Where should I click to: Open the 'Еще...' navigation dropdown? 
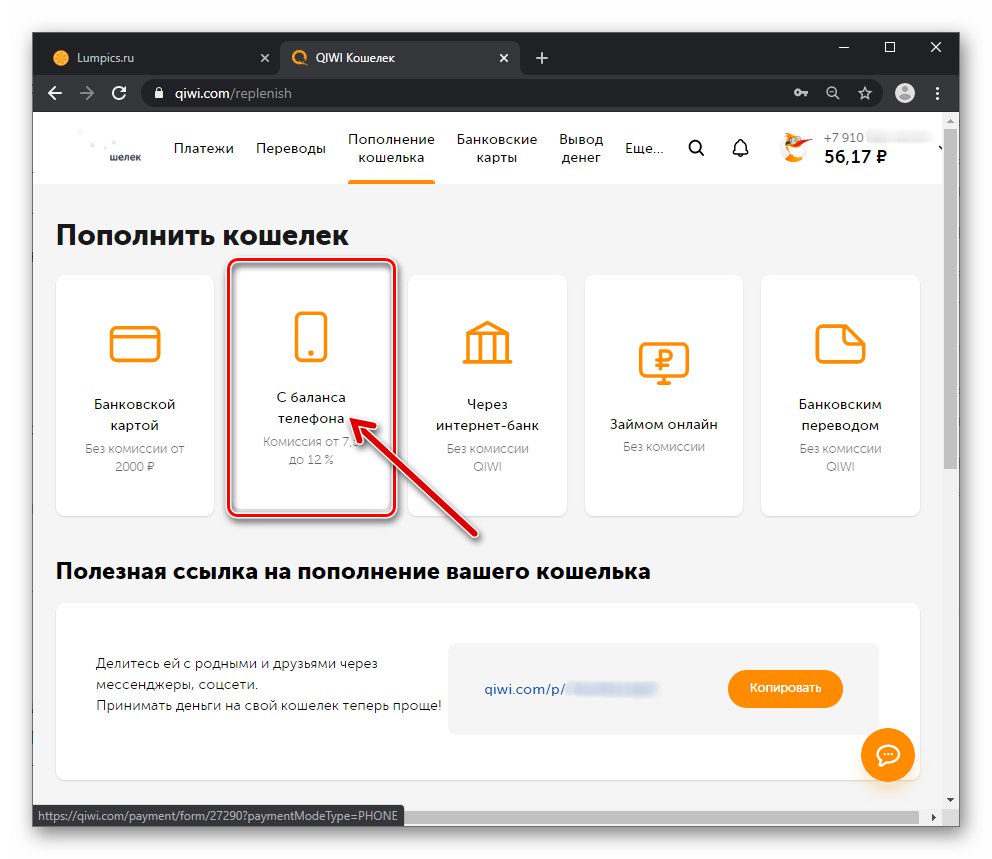(643, 147)
